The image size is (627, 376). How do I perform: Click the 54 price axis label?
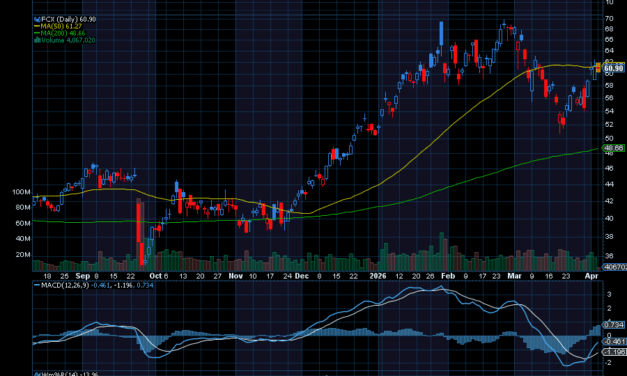609,111
